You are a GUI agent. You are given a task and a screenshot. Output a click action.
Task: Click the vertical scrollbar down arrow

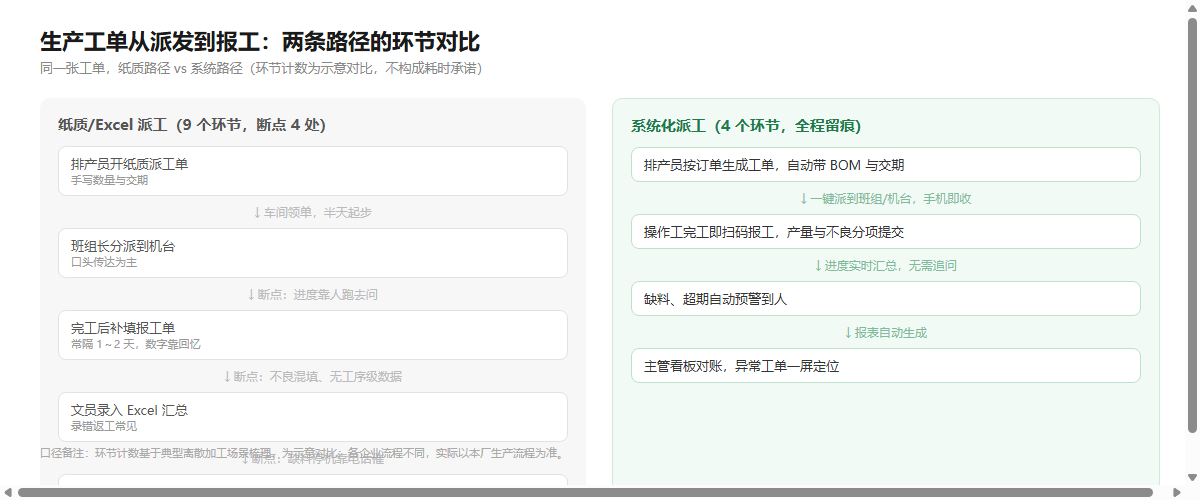tap(1192, 477)
